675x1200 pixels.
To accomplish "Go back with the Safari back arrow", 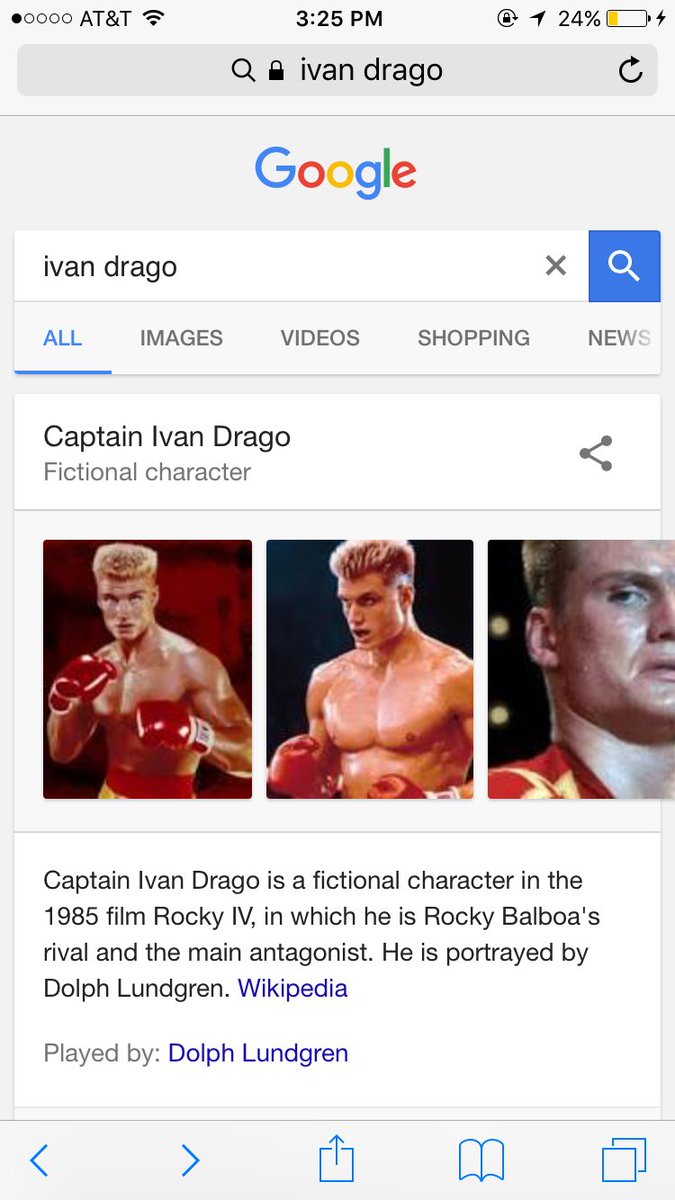I will (39, 1160).
